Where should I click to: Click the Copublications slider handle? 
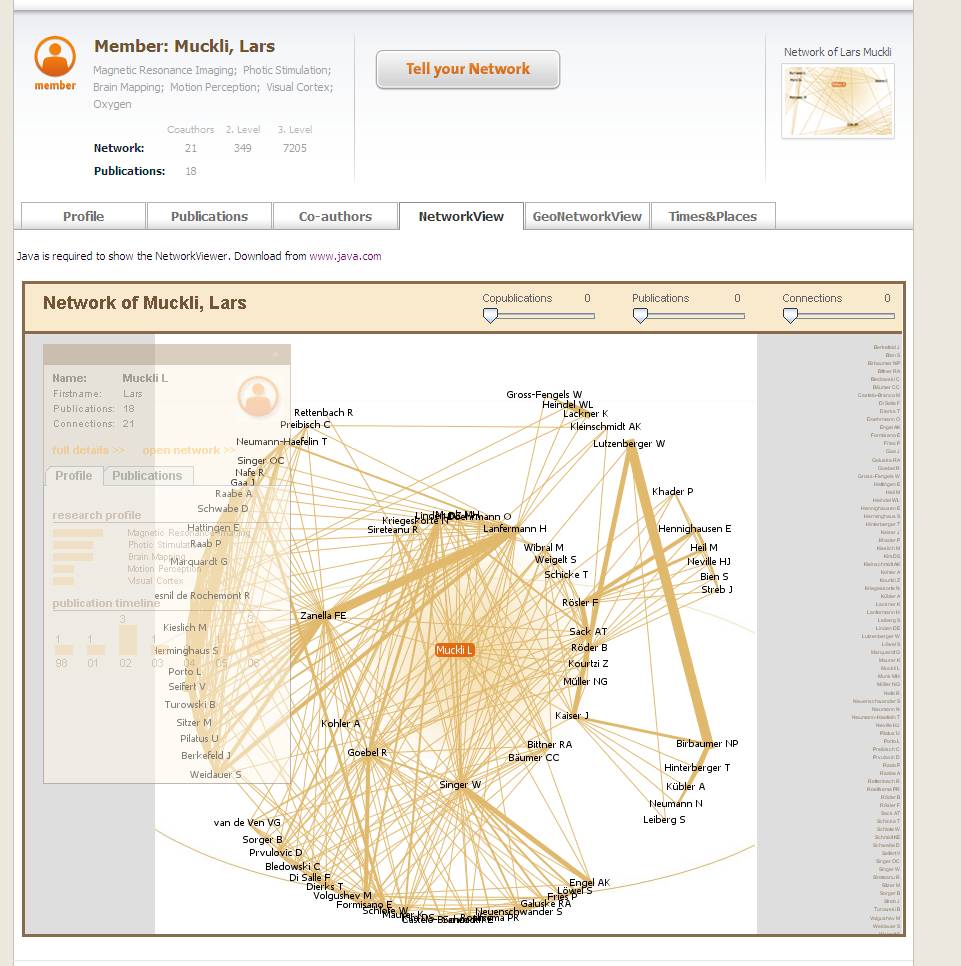(490, 316)
